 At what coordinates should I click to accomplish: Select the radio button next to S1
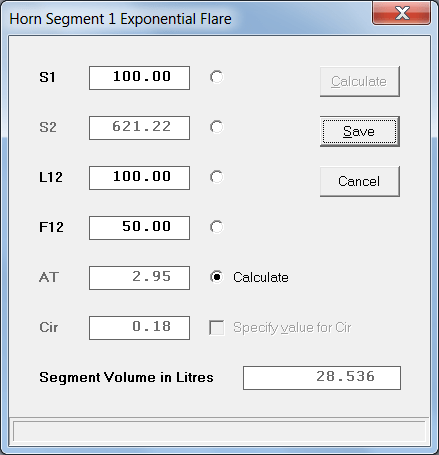[217, 77]
